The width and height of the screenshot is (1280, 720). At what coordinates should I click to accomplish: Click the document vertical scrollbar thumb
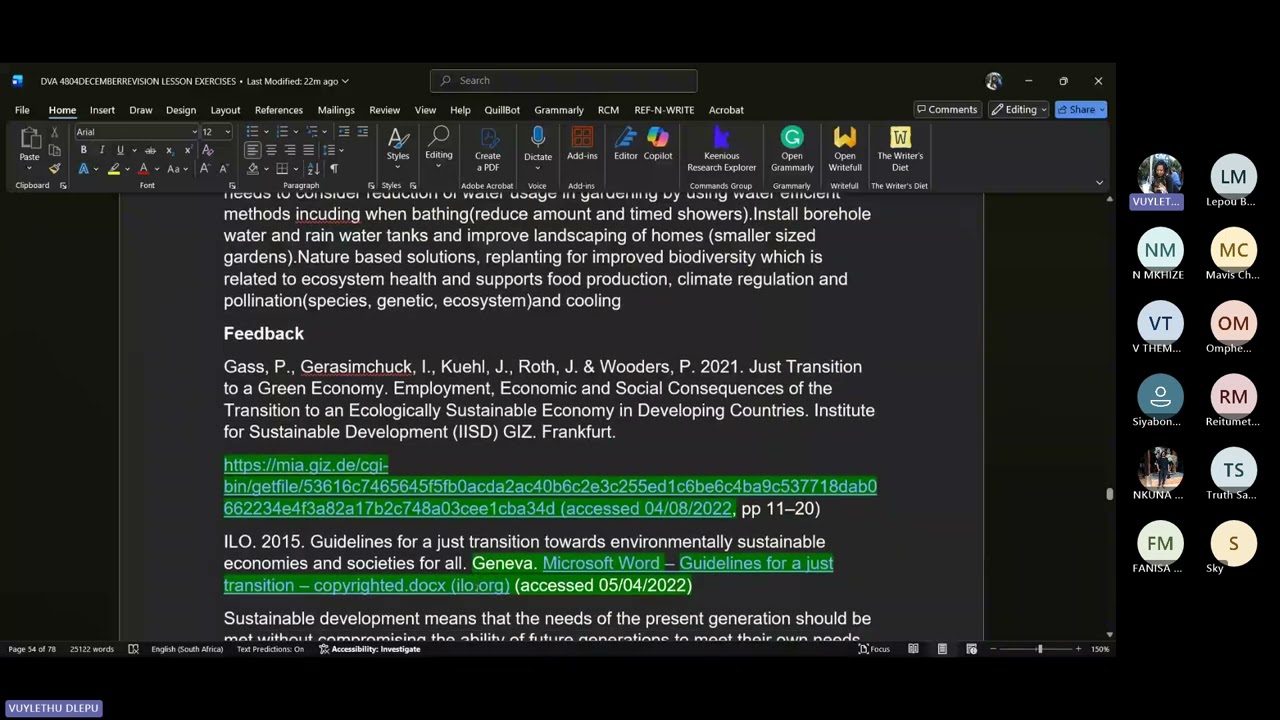[x=1109, y=494]
